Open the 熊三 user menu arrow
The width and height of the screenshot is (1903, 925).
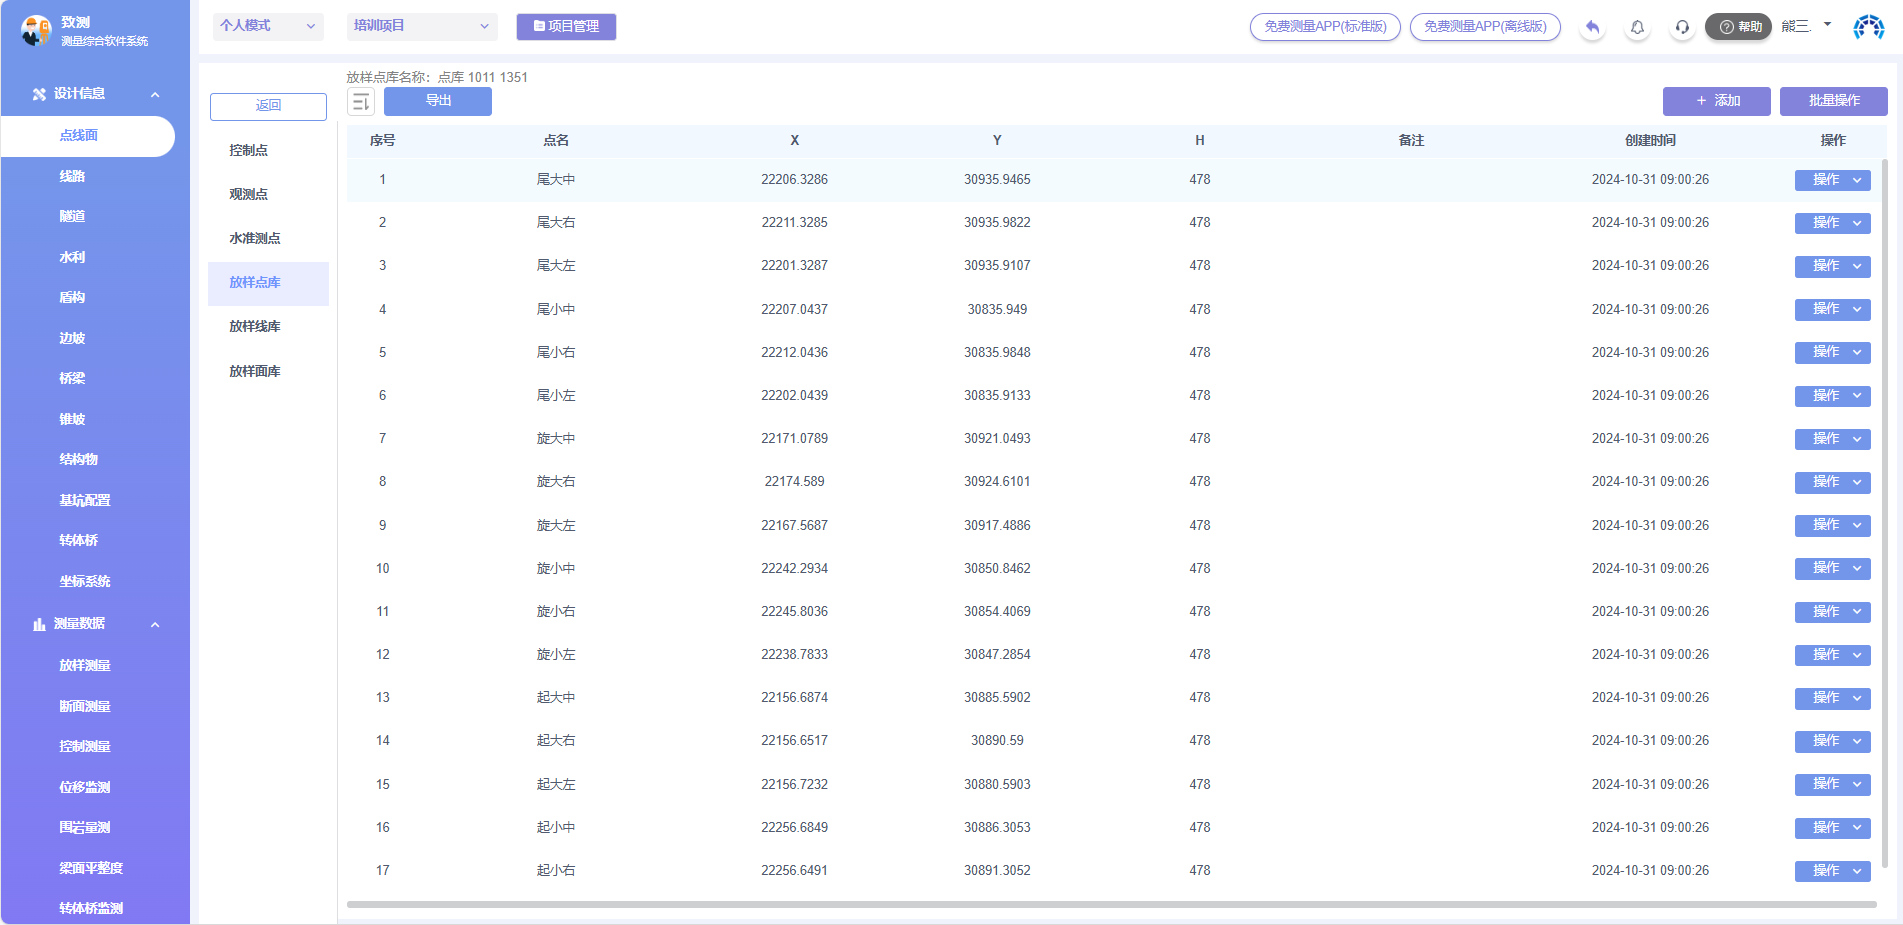(1827, 25)
